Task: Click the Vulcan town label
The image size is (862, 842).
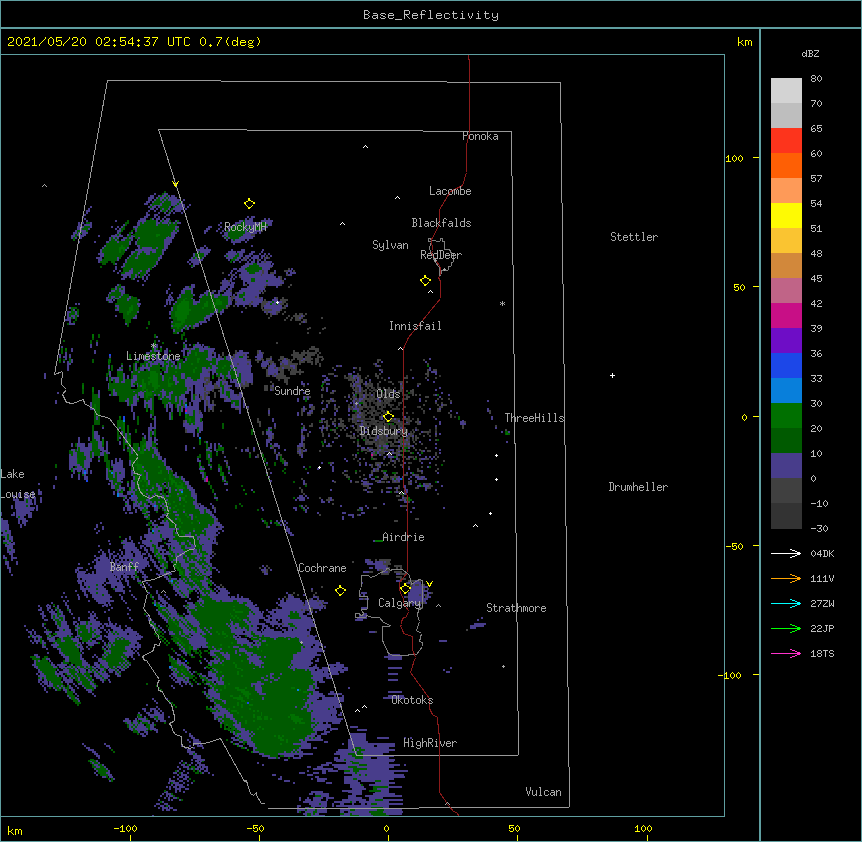Action: 543,792
